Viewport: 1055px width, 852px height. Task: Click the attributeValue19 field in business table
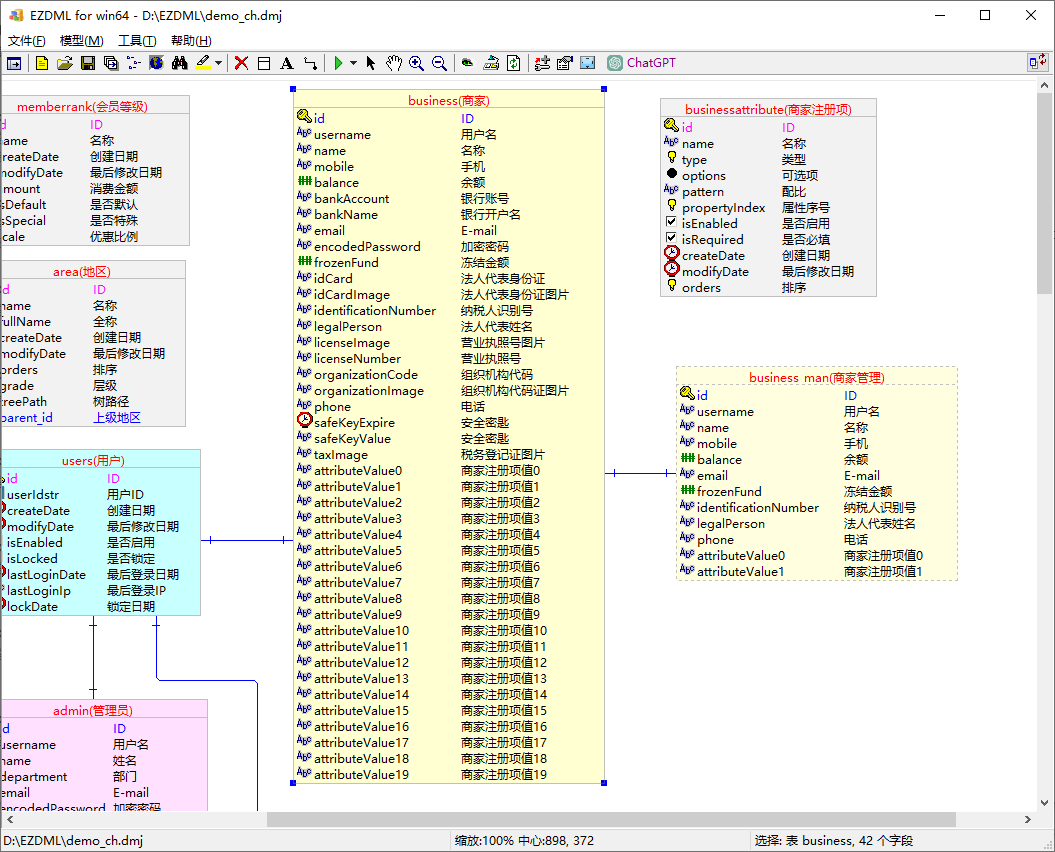point(361,775)
